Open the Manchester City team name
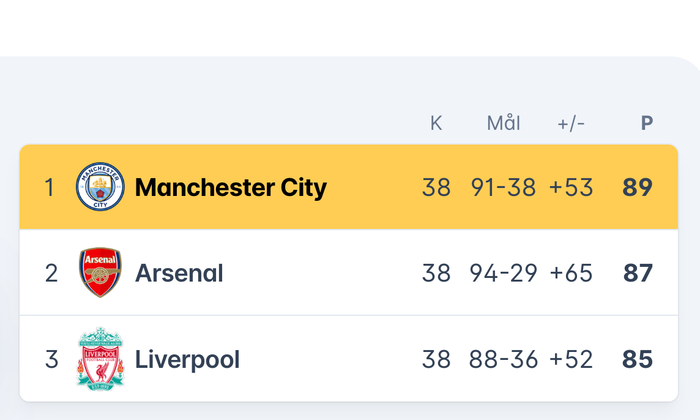Viewport: 700px width, 420px height. pos(231,187)
